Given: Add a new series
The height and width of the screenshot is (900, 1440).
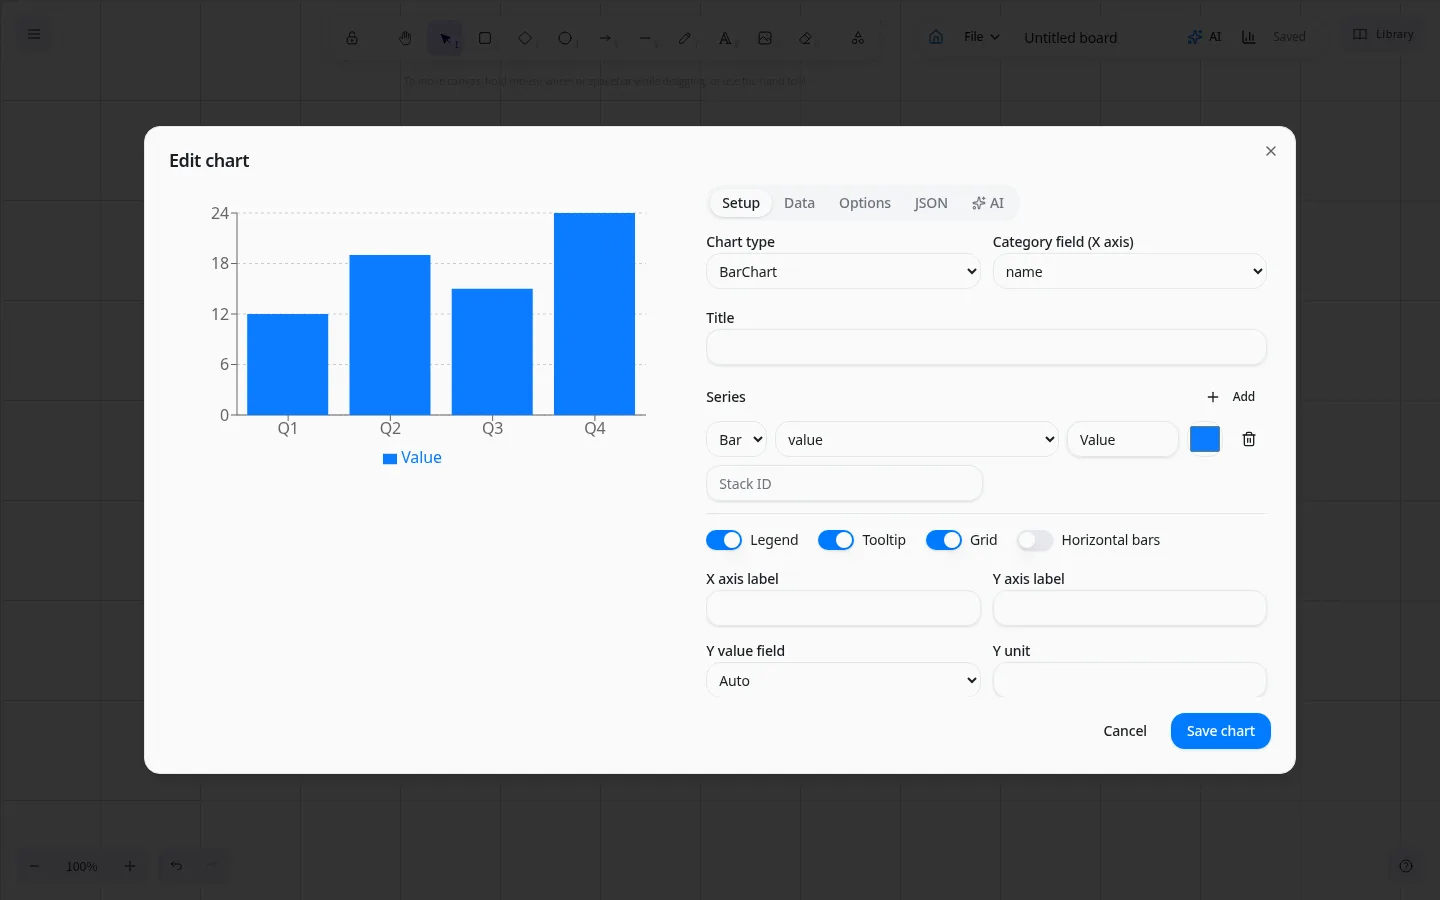Looking at the screenshot, I should click(1231, 397).
